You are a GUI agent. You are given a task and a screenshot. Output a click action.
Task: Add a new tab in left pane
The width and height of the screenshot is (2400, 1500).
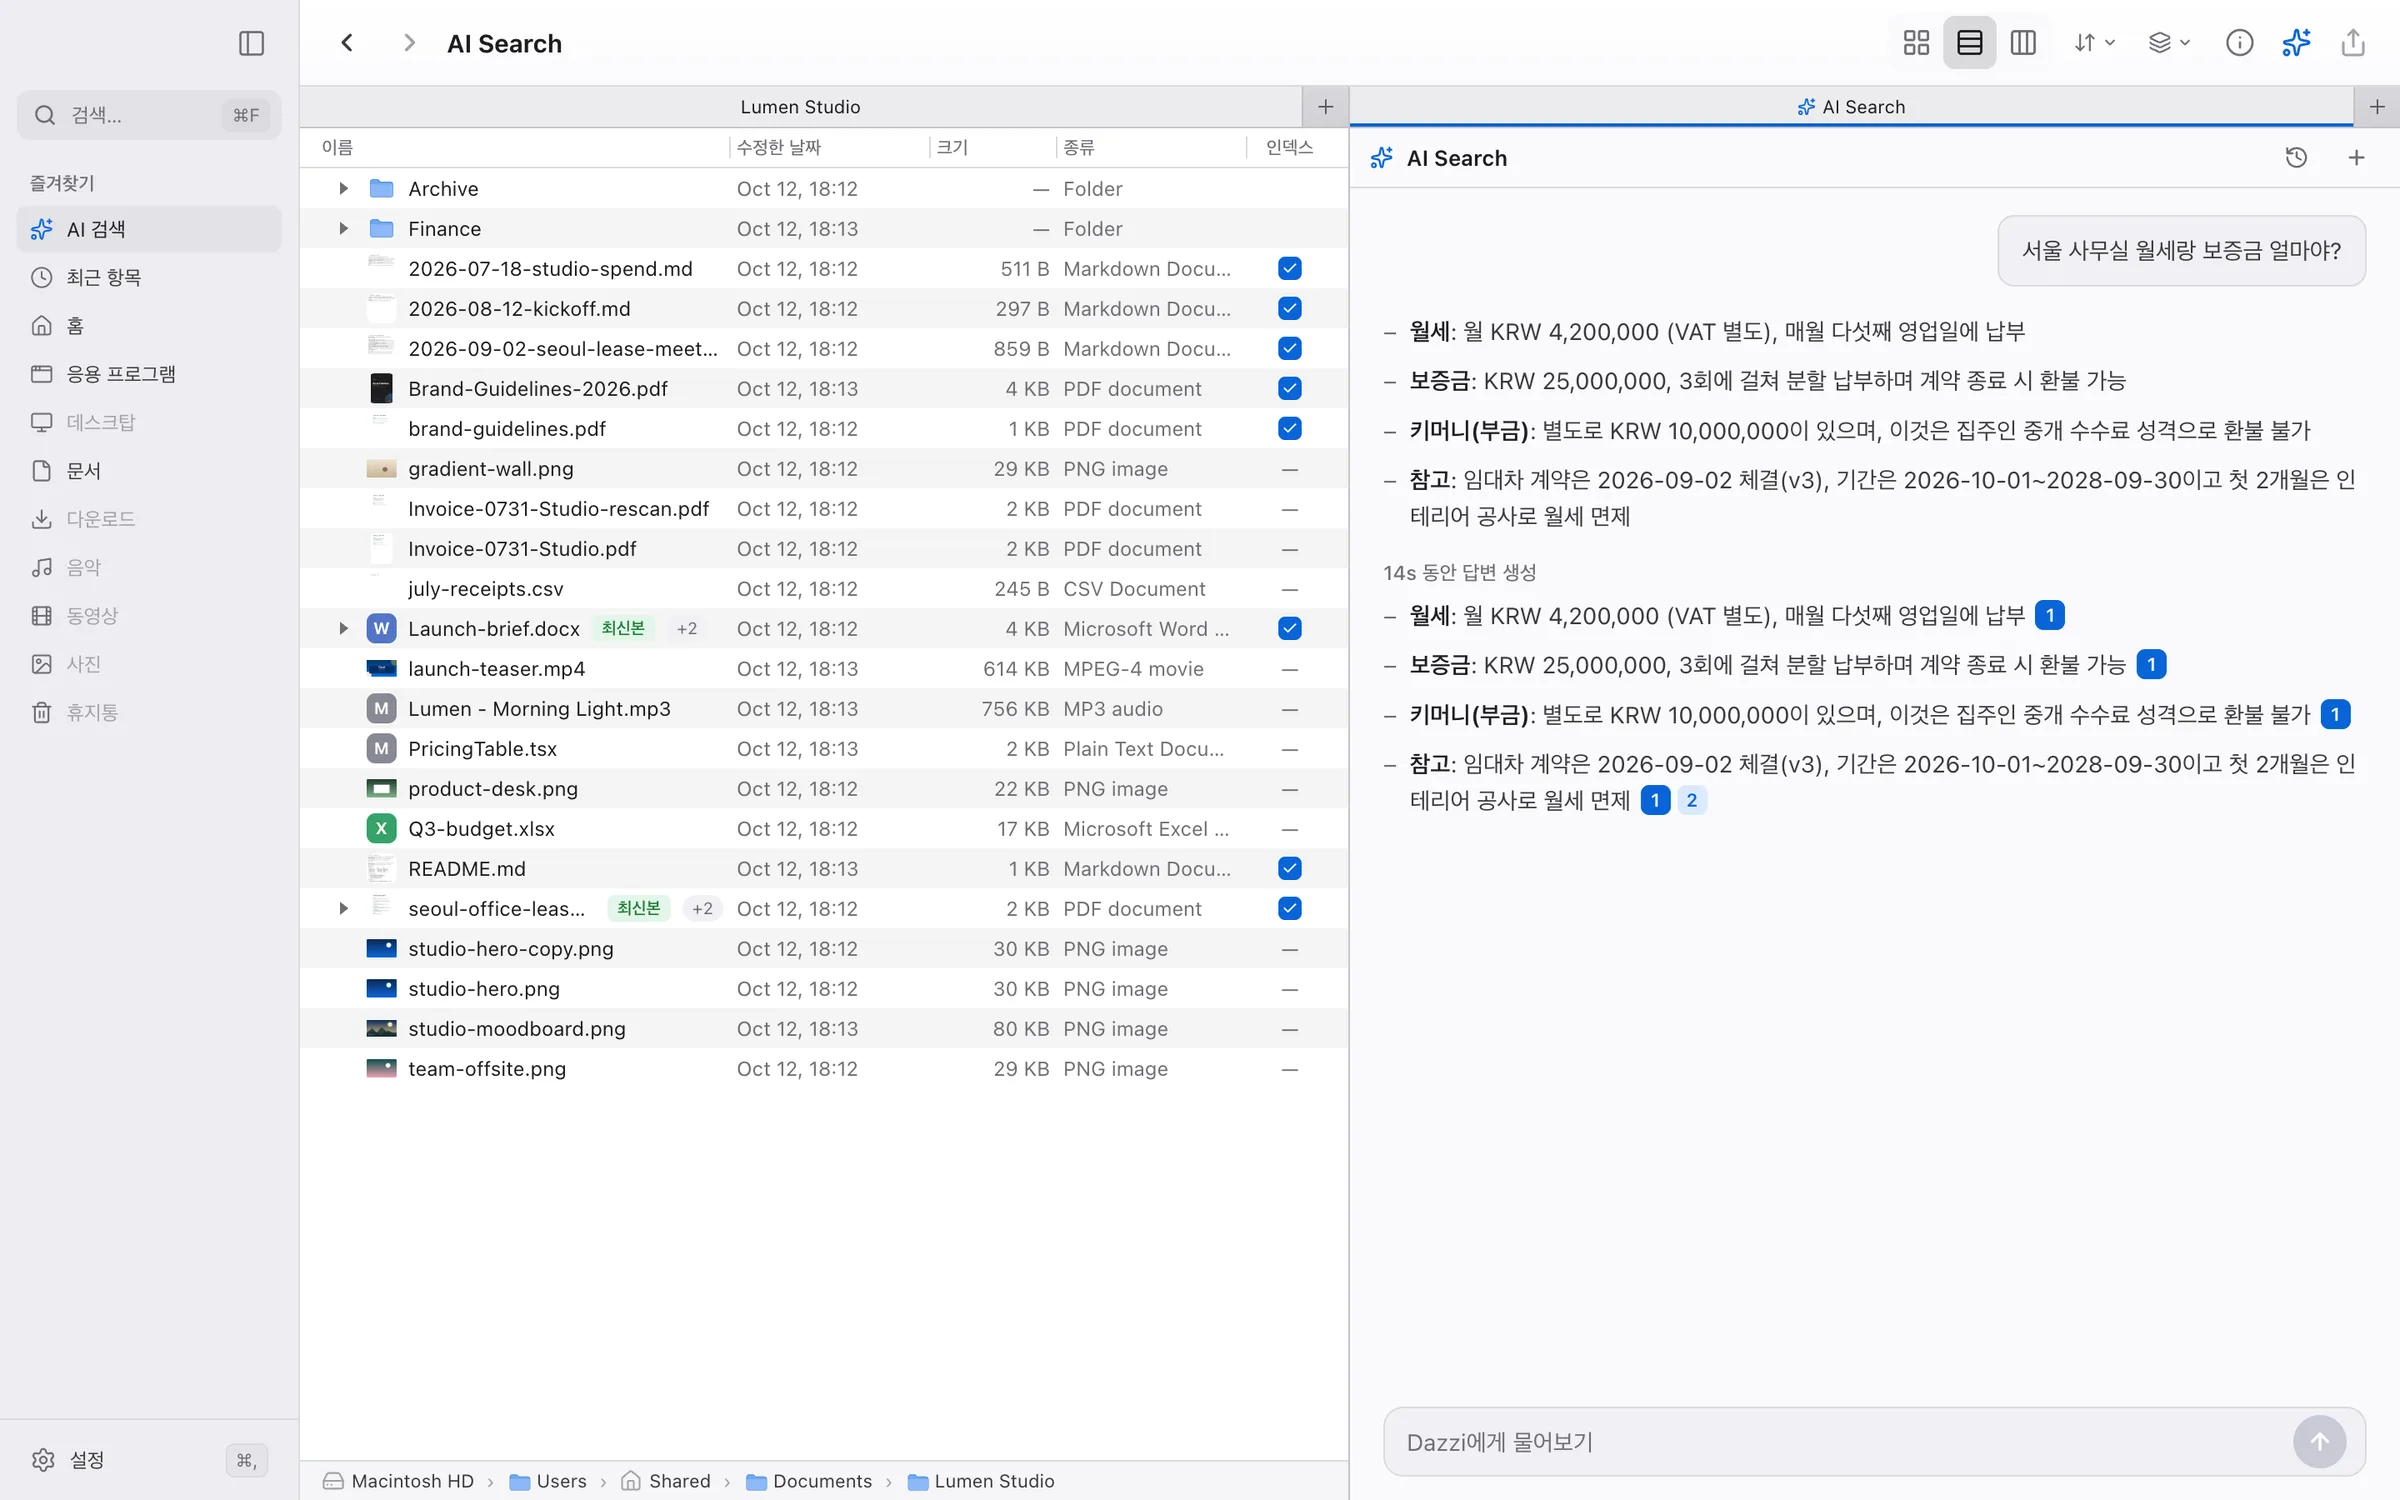click(1325, 107)
